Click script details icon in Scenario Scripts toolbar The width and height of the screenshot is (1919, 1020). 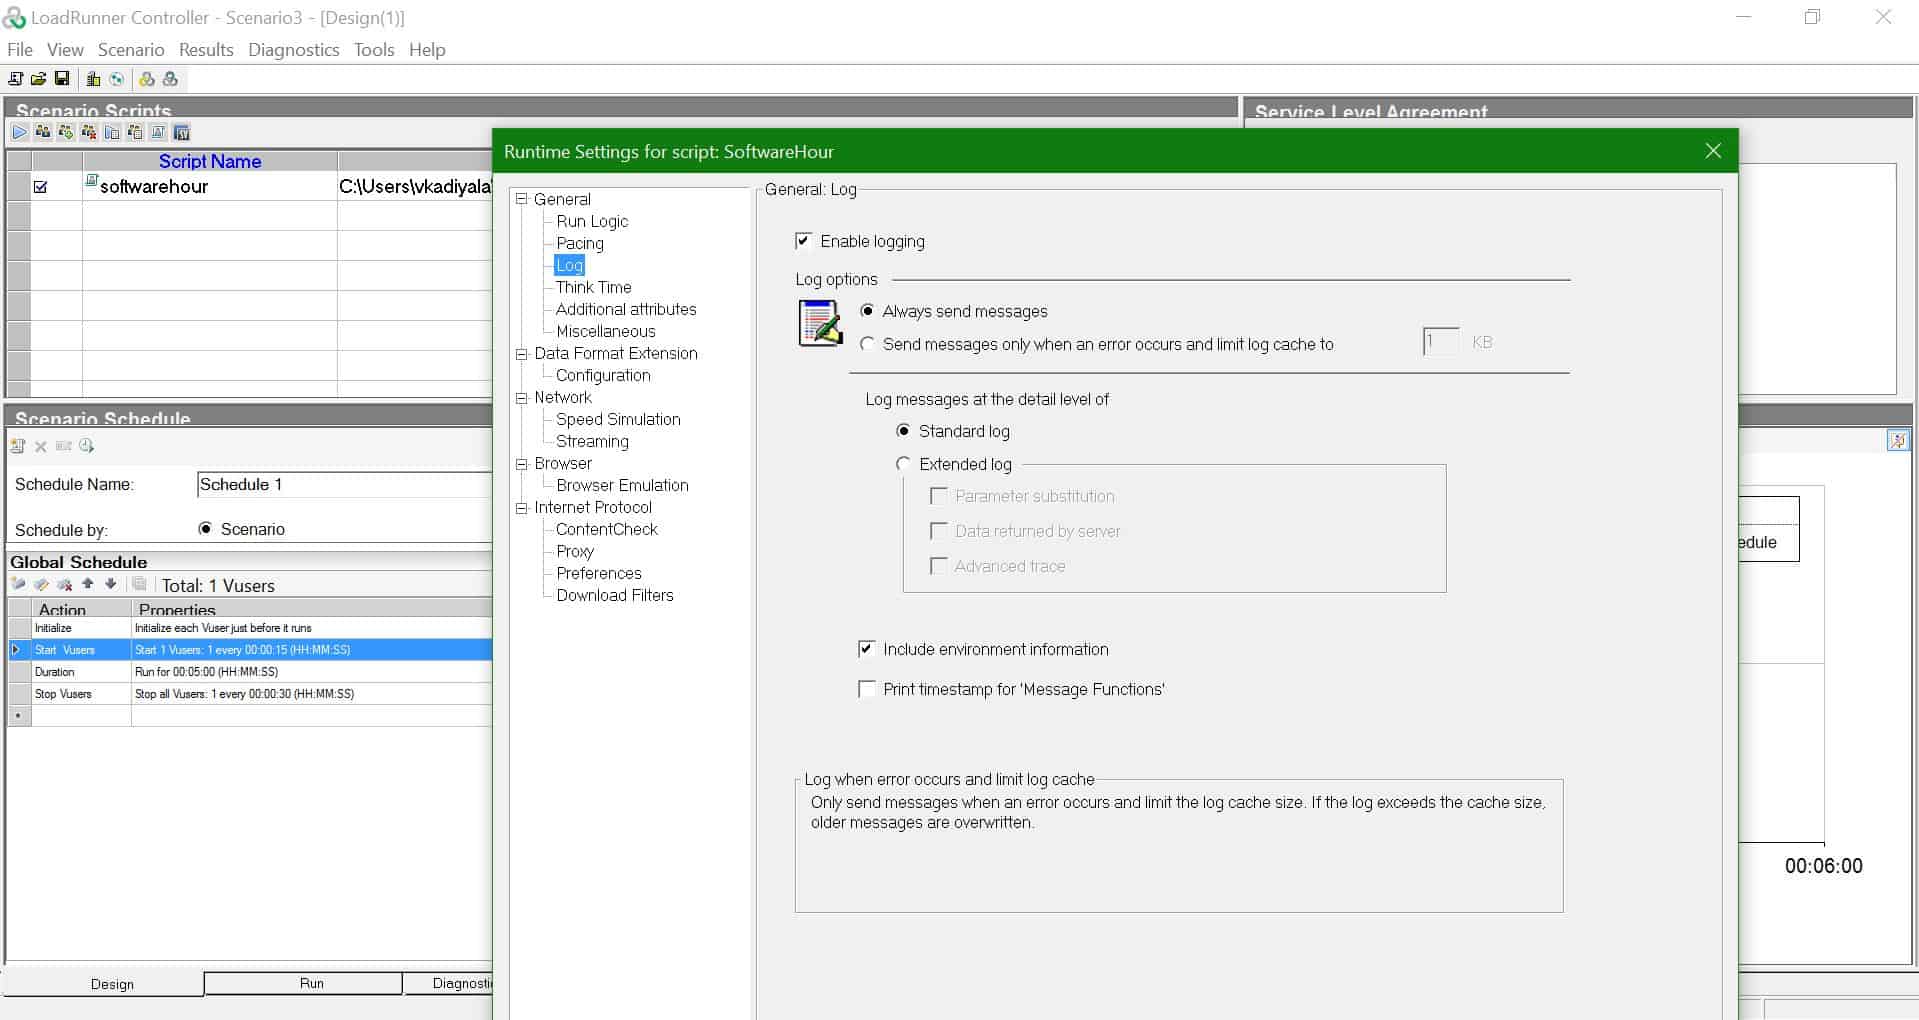tap(112, 132)
